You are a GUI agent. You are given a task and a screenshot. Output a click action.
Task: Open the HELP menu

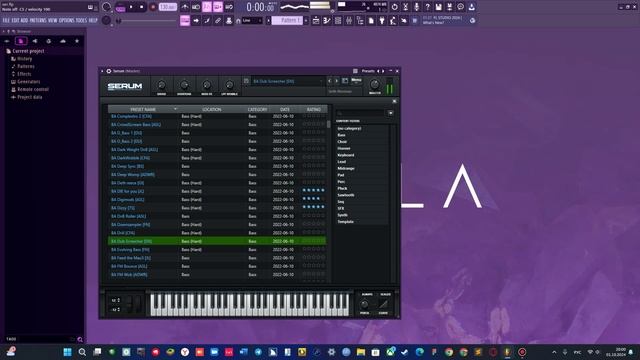pos(93,20)
